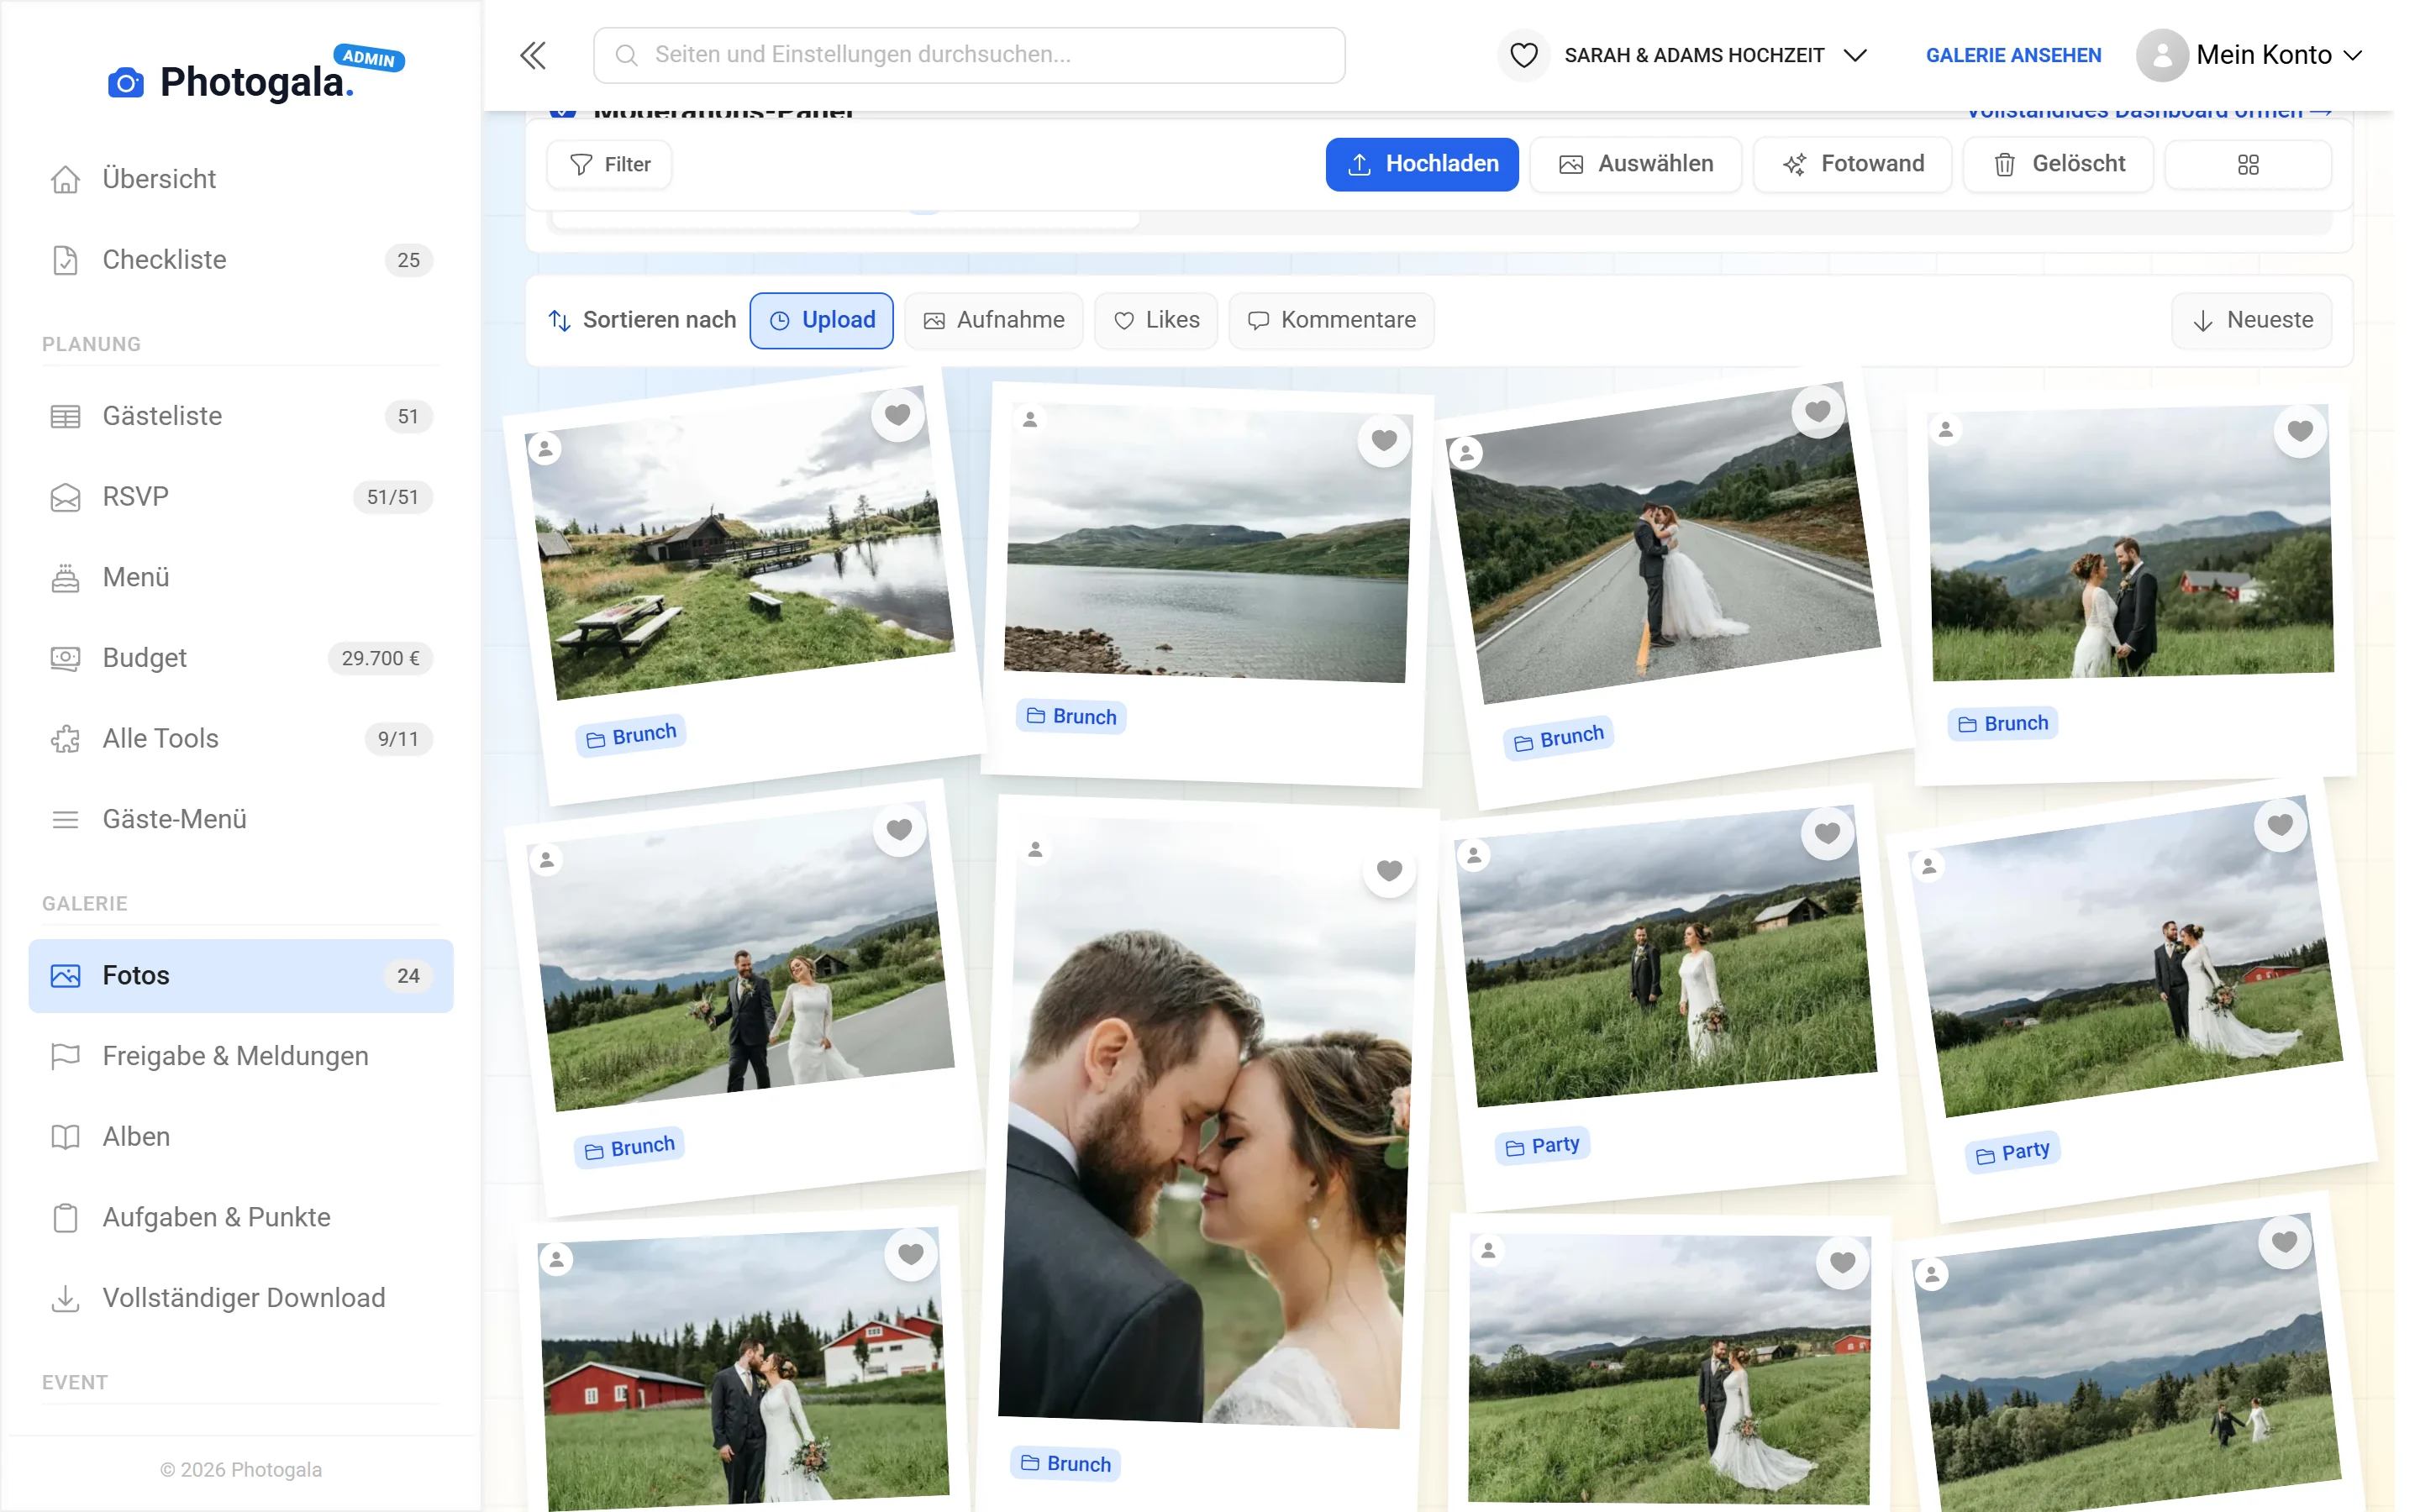Viewport: 2420px width, 1512px height.
Task: Open the Filter options
Action: coord(609,164)
